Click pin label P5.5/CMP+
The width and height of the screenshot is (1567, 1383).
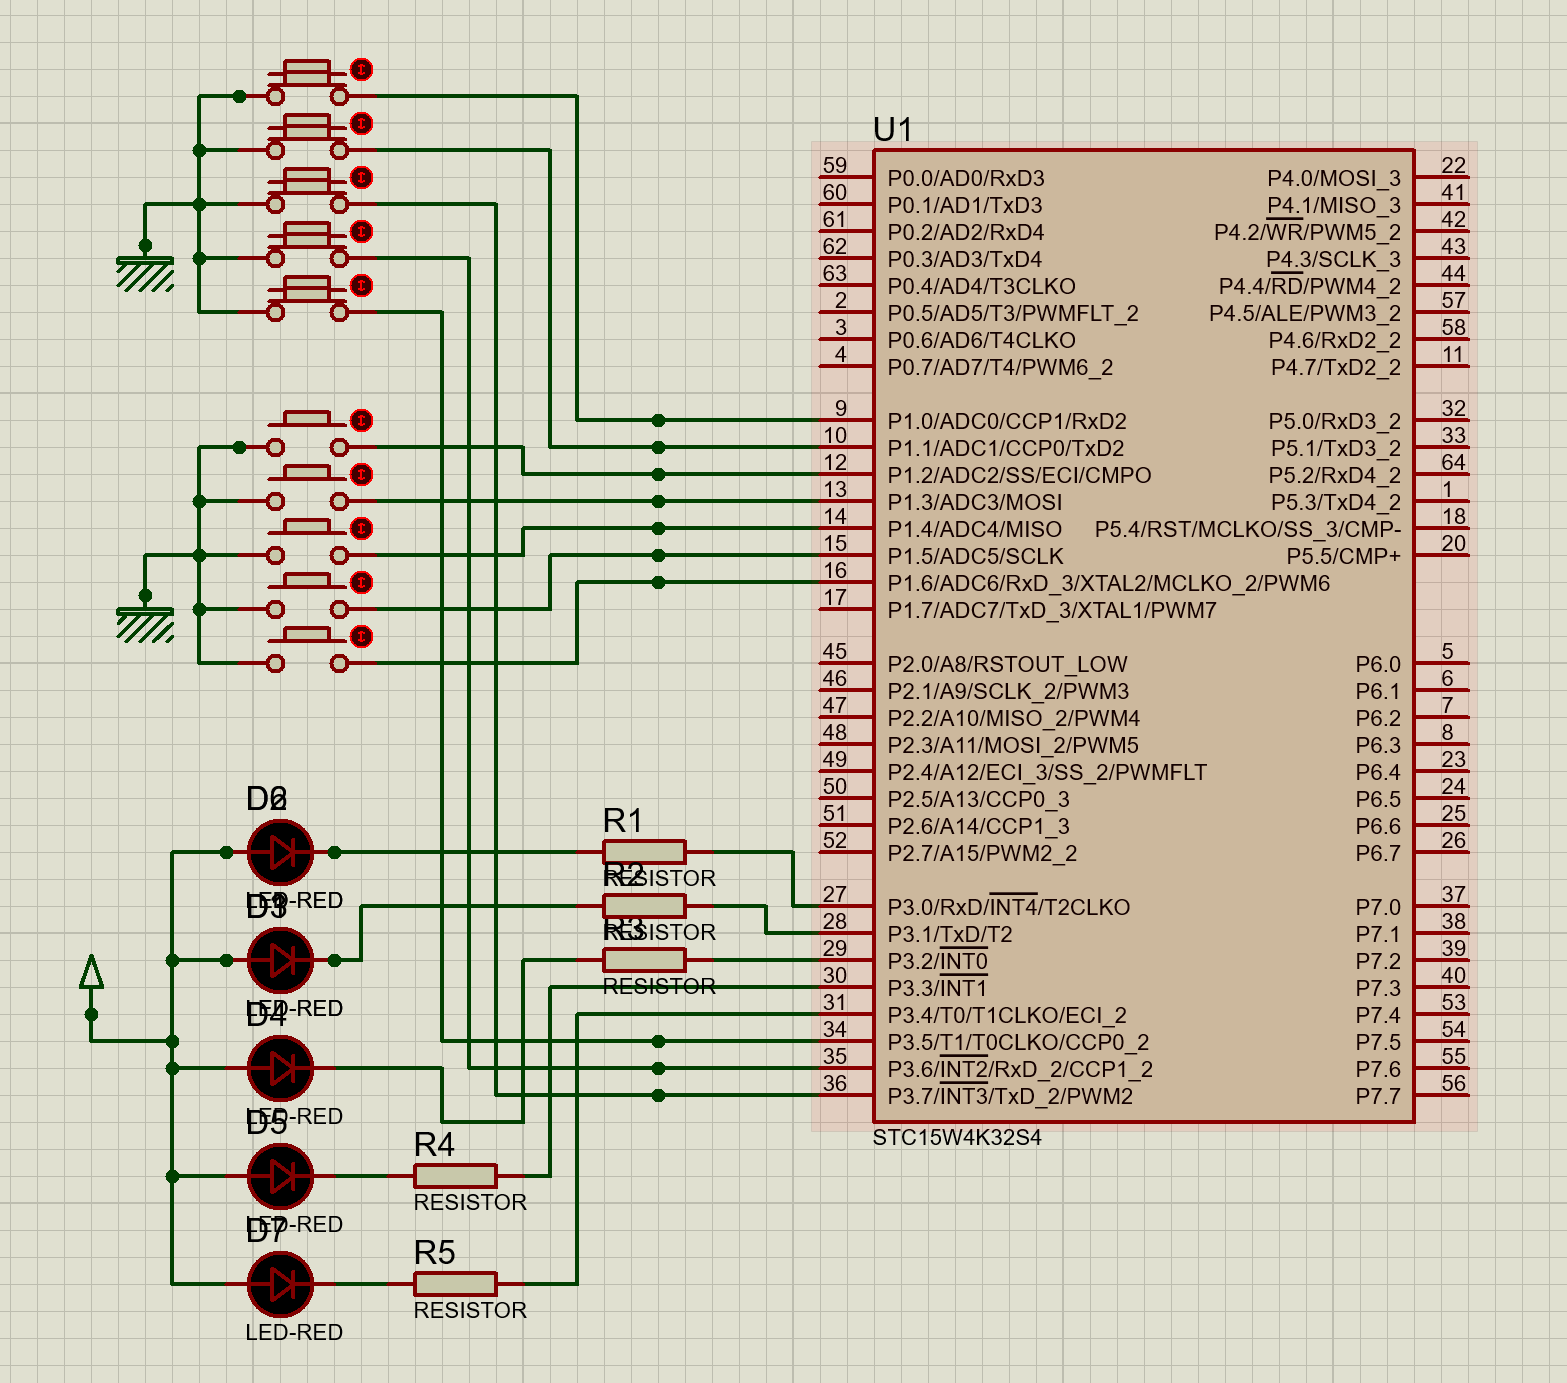1344,556
